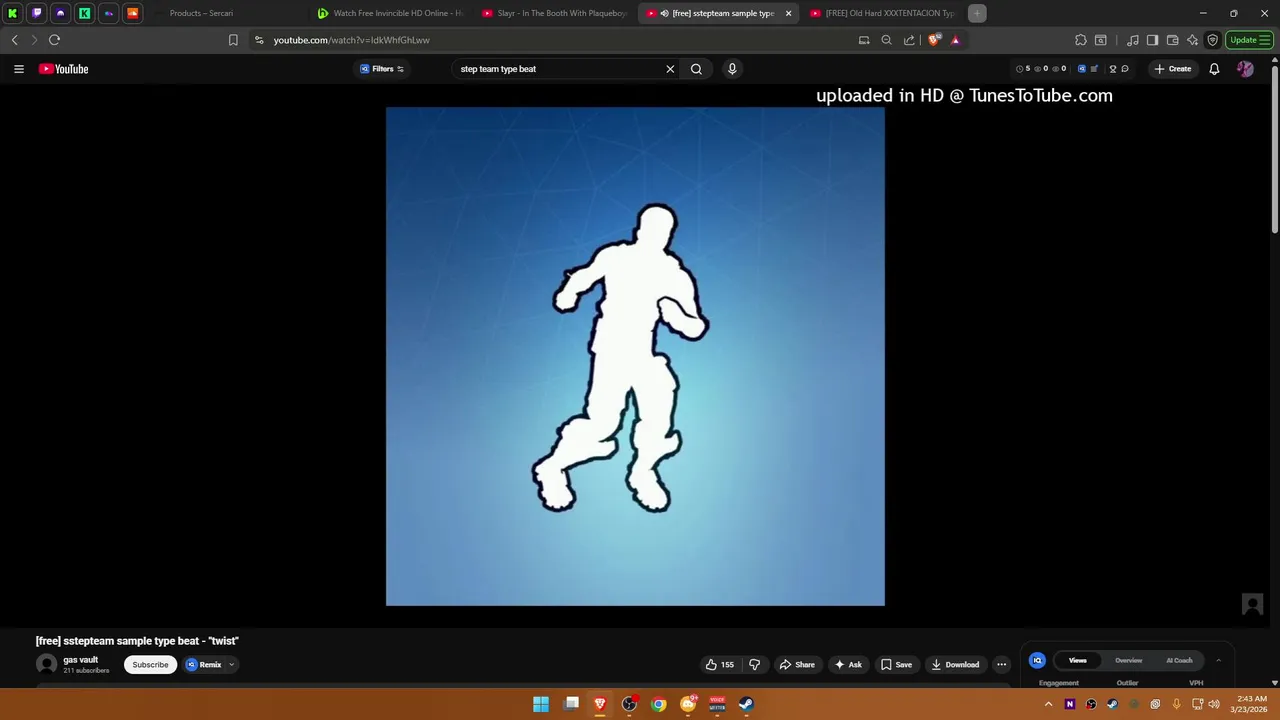Click the green Update button
1280x720 pixels.
point(1250,40)
